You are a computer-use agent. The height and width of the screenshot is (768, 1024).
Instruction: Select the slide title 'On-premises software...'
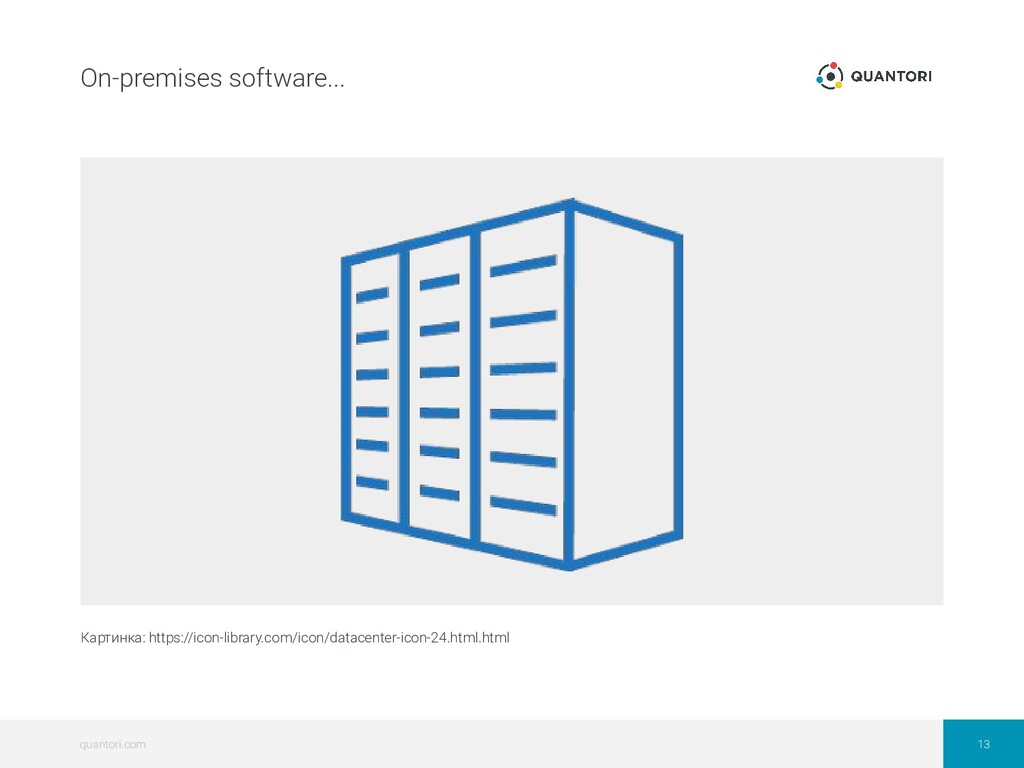tap(212, 78)
